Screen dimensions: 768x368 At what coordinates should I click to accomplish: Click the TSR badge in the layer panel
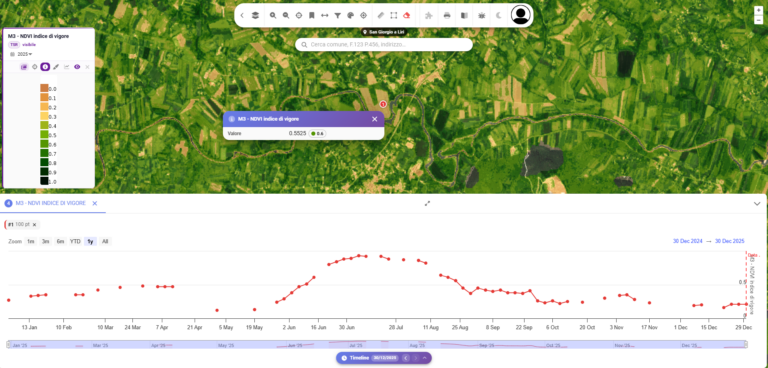pos(14,45)
